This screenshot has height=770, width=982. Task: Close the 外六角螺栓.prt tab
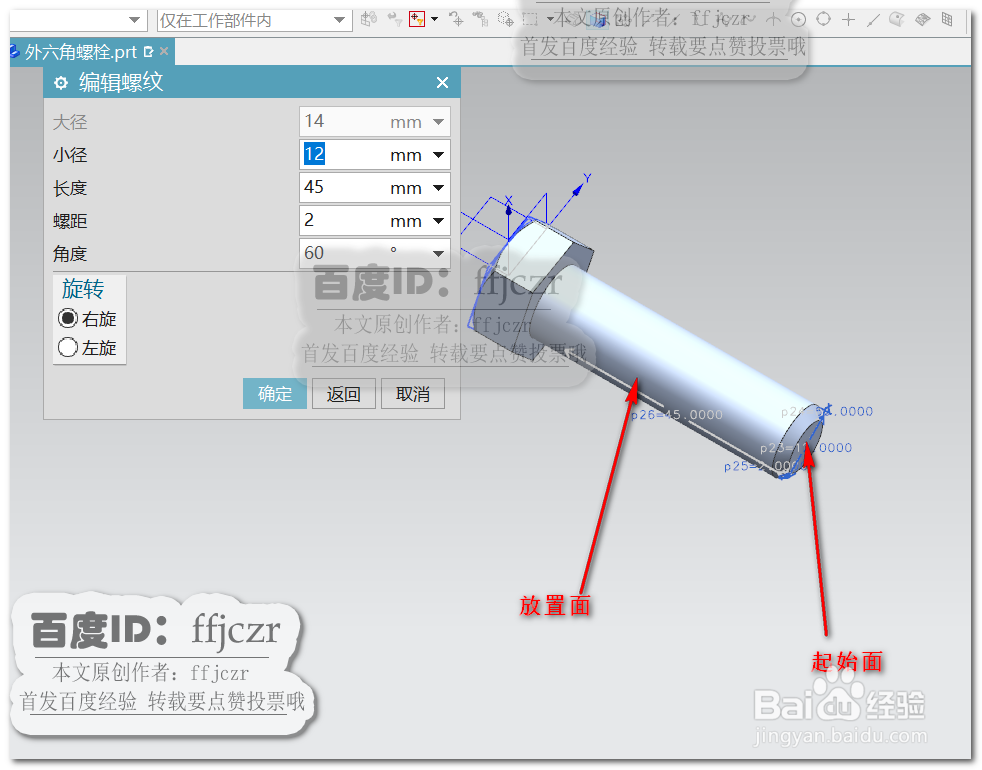click(163, 51)
